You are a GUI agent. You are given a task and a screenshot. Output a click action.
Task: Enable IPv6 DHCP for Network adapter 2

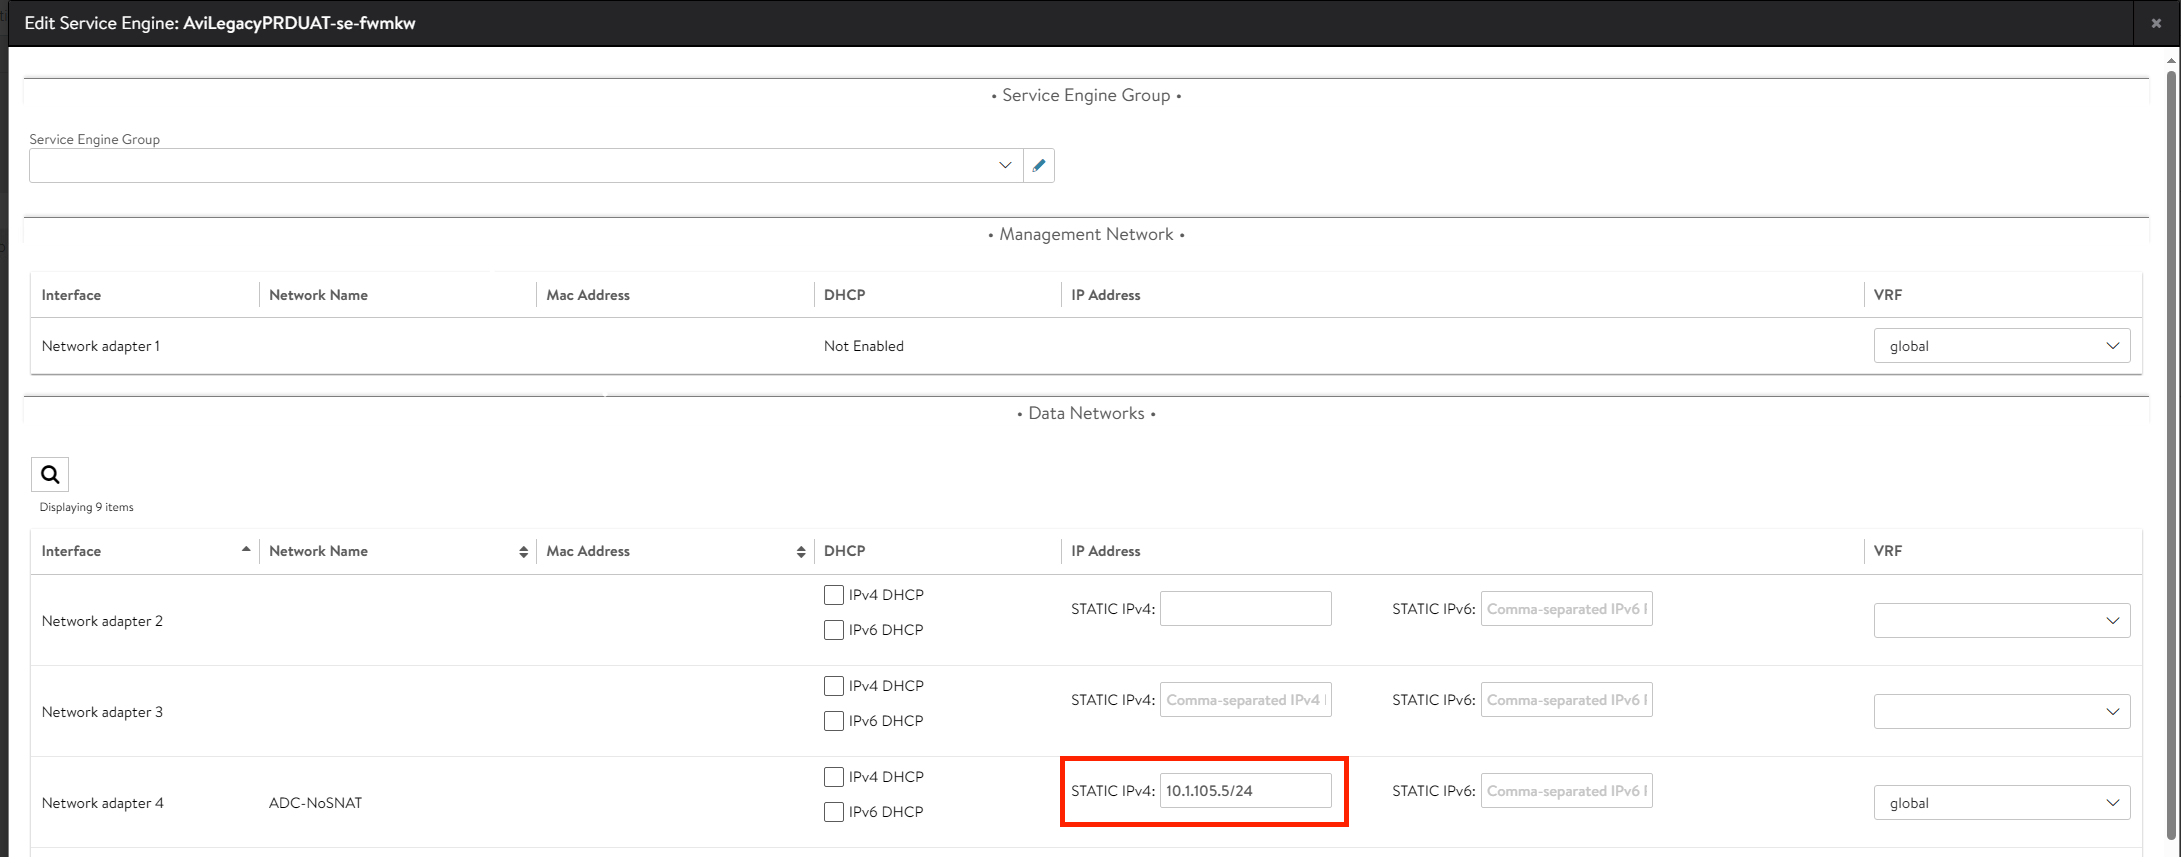tap(834, 630)
